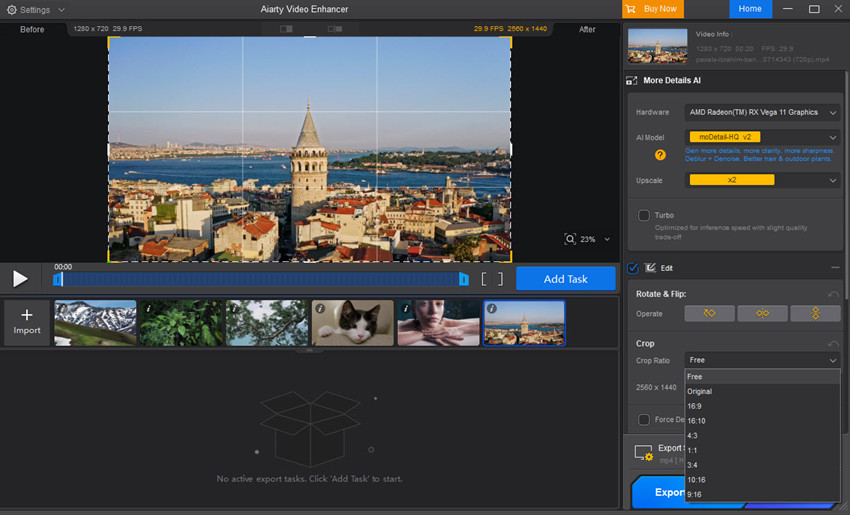The width and height of the screenshot is (850, 515).
Task: Click the AI model help question icon
Action: tap(660, 155)
